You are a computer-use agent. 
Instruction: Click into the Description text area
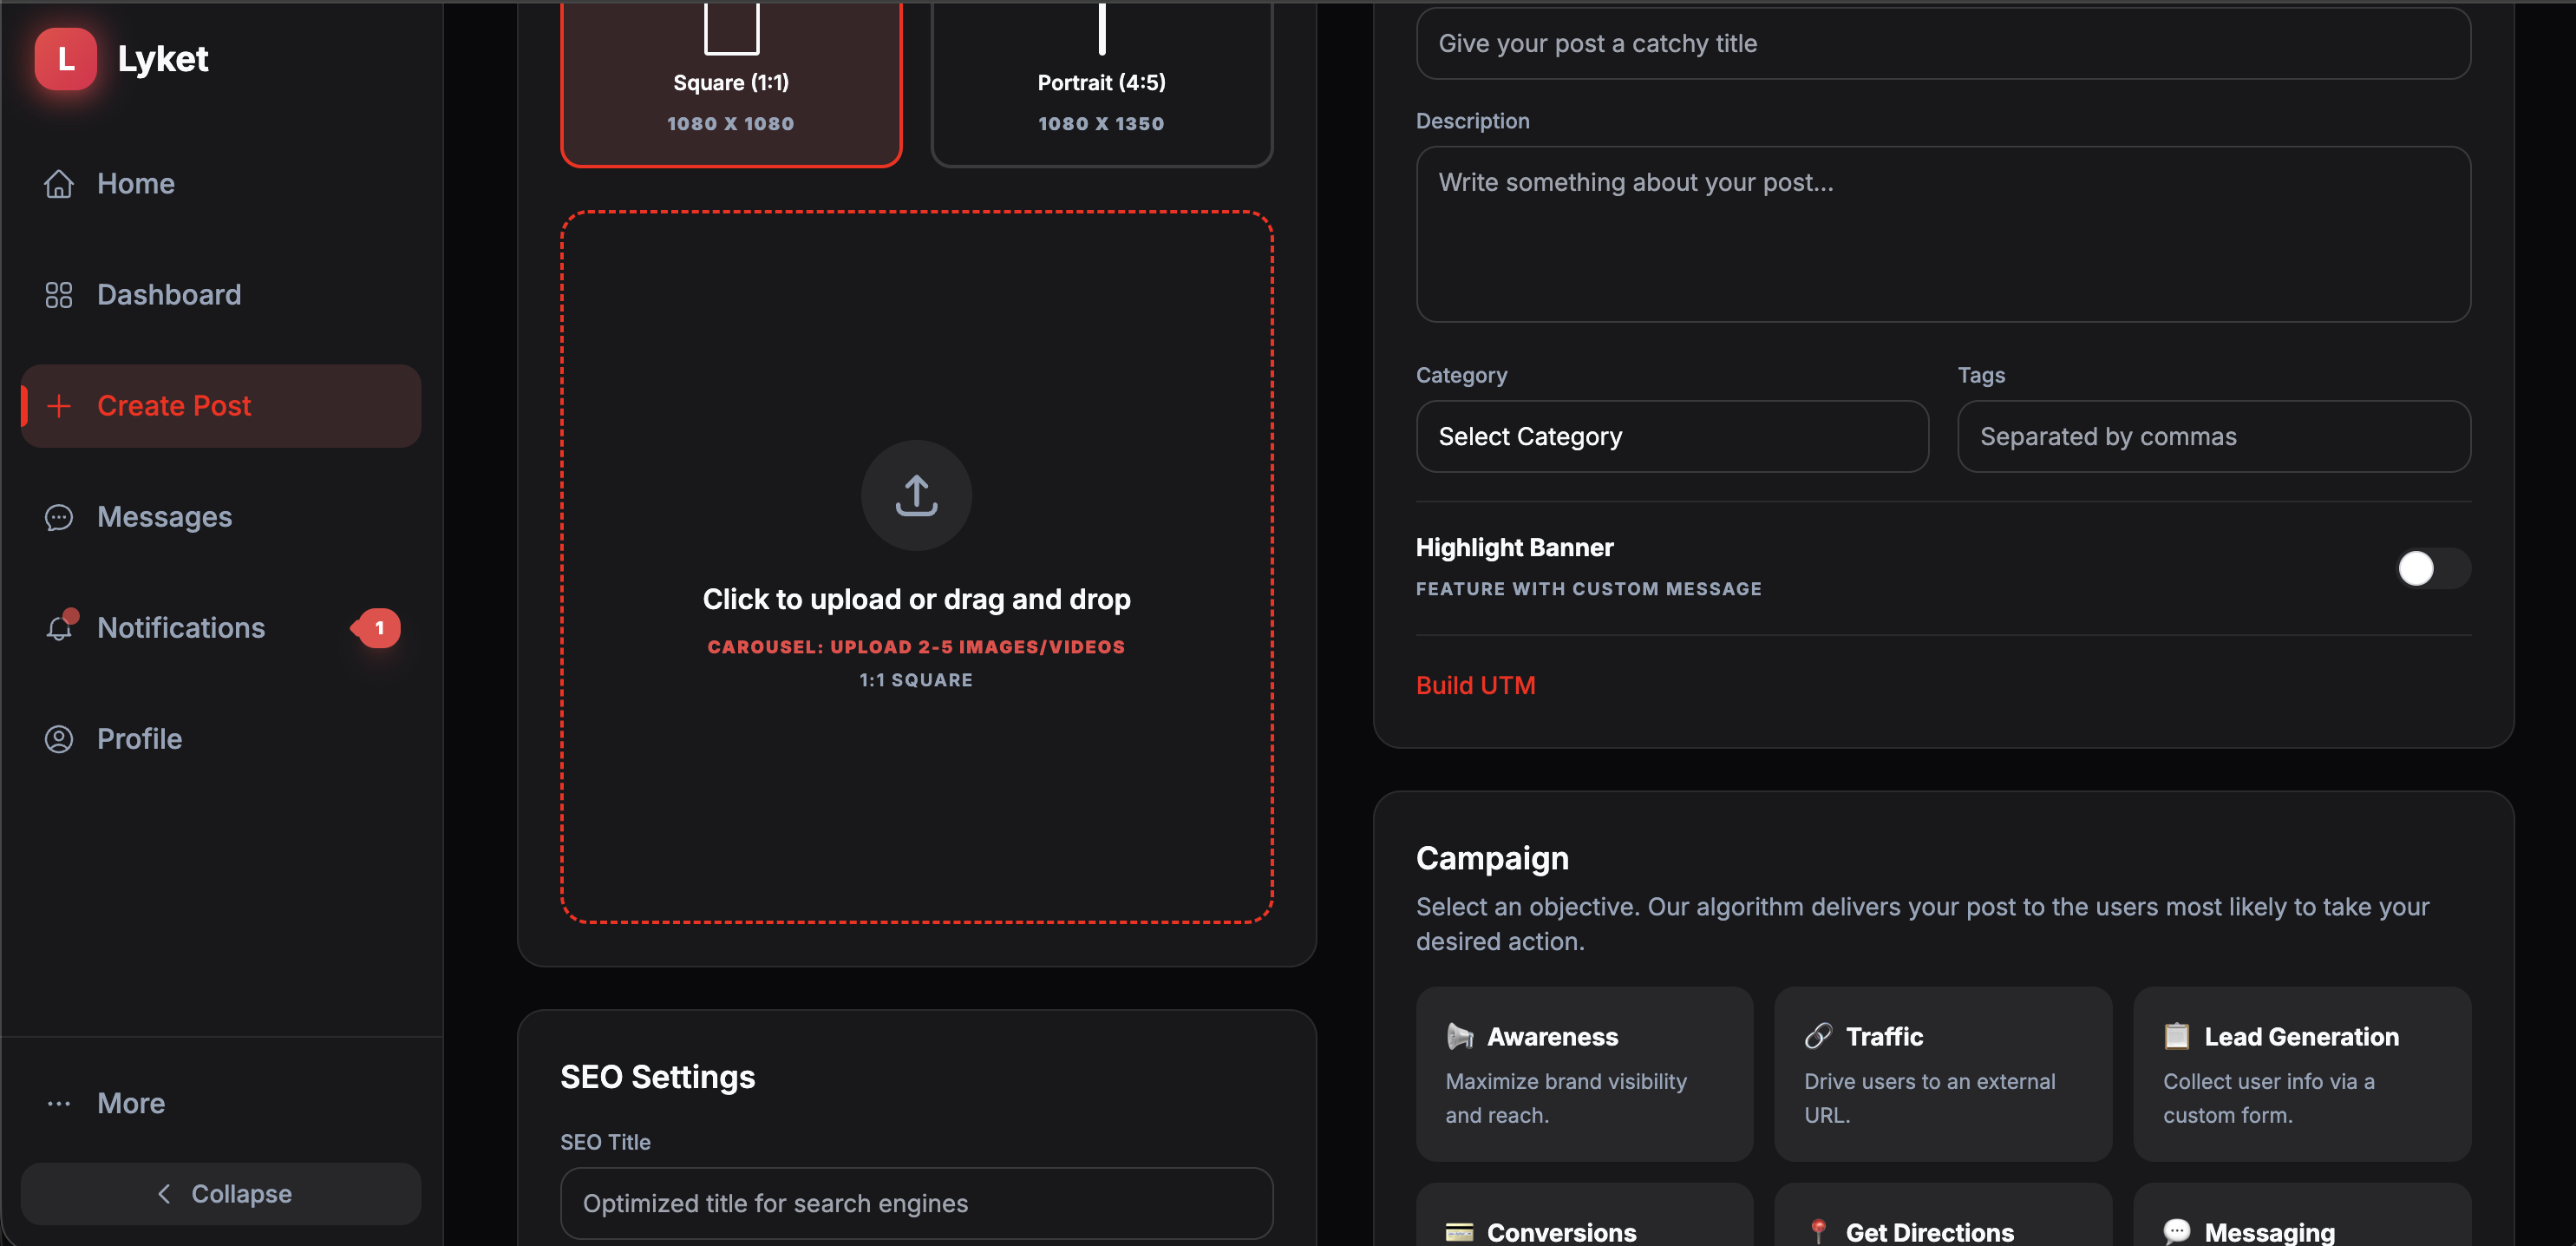point(1943,235)
